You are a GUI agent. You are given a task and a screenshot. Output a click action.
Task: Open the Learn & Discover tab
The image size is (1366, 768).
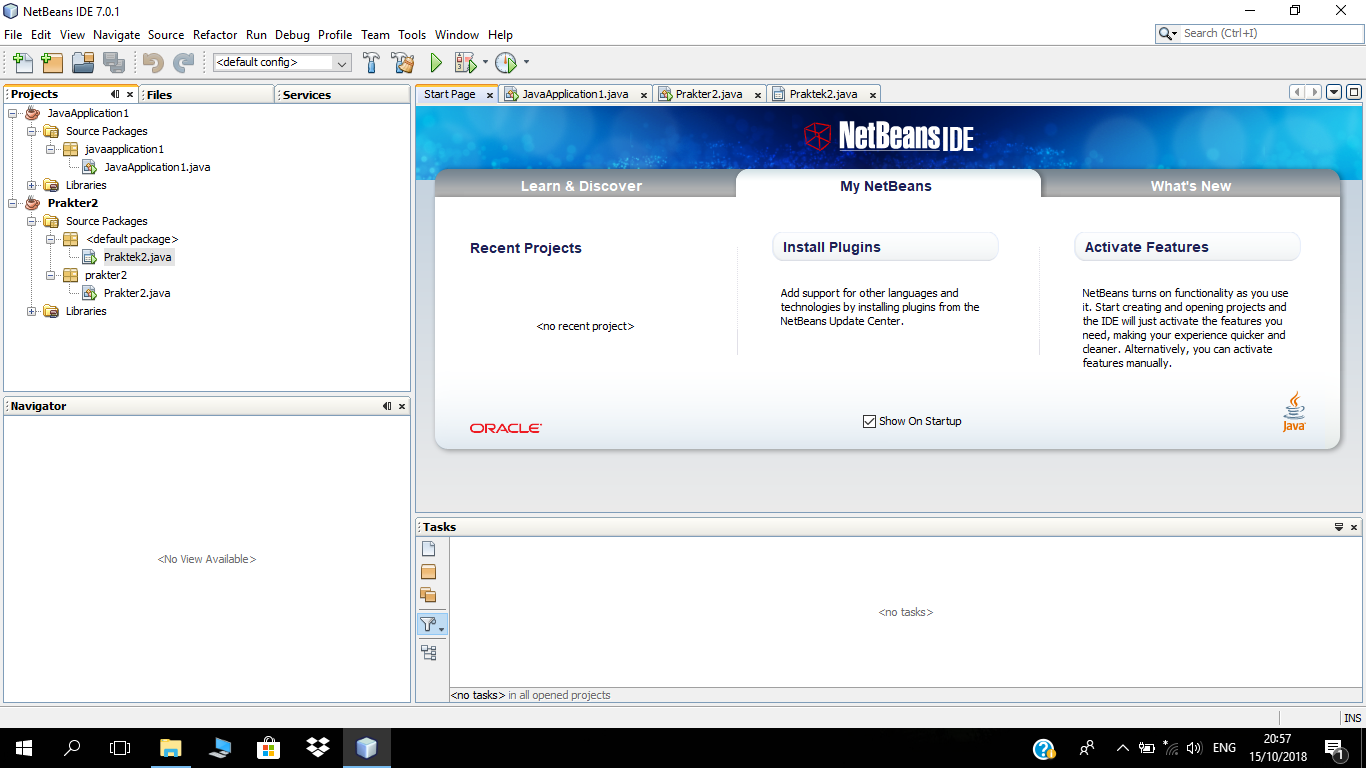click(582, 186)
